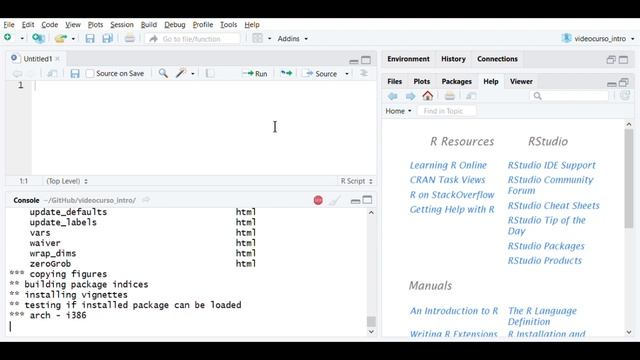The height and width of the screenshot is (360, 640).
Task: Open the Addins dropdown
Action: point(292,38)
